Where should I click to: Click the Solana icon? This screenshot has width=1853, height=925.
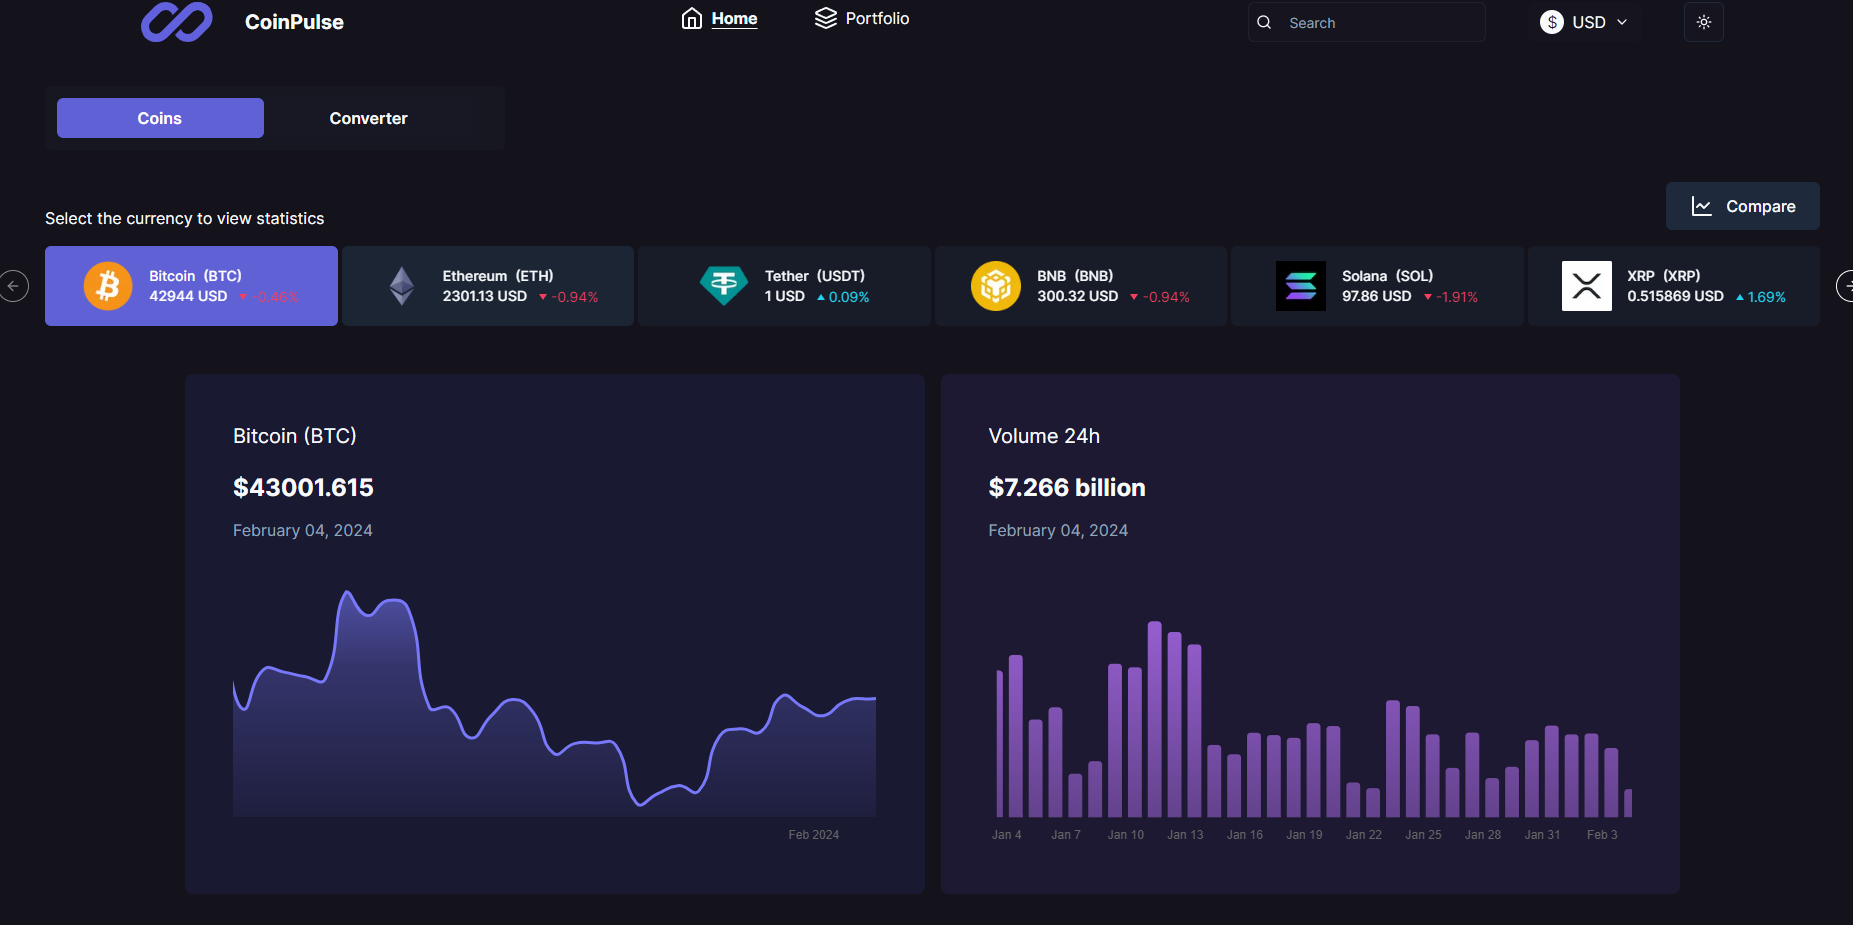click(1302, 285)
